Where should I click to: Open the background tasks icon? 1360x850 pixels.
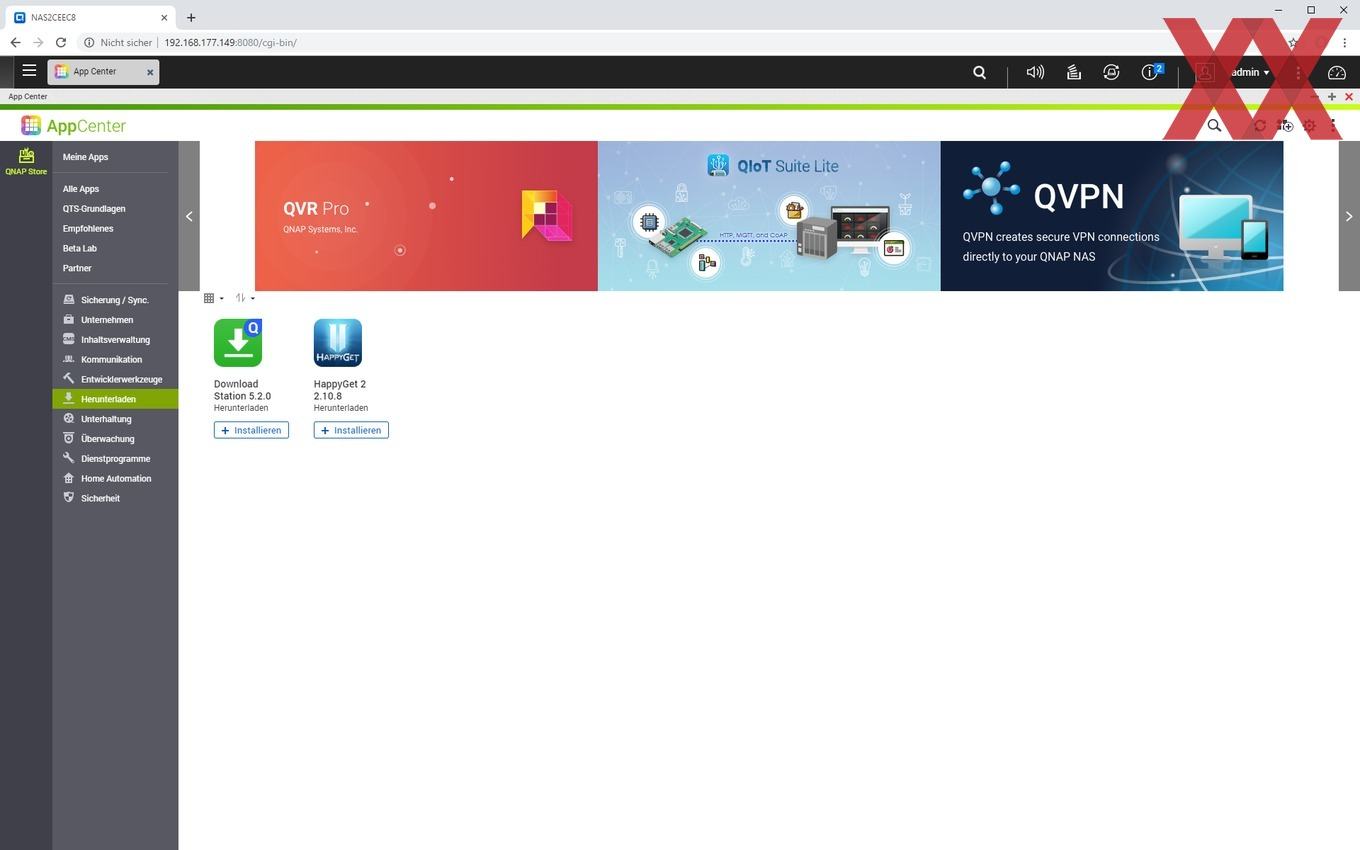pos(1073,72)
